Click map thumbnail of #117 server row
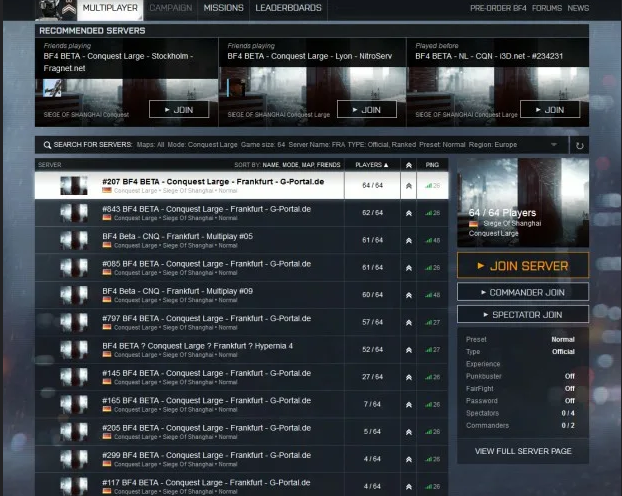 coord(74,486)
